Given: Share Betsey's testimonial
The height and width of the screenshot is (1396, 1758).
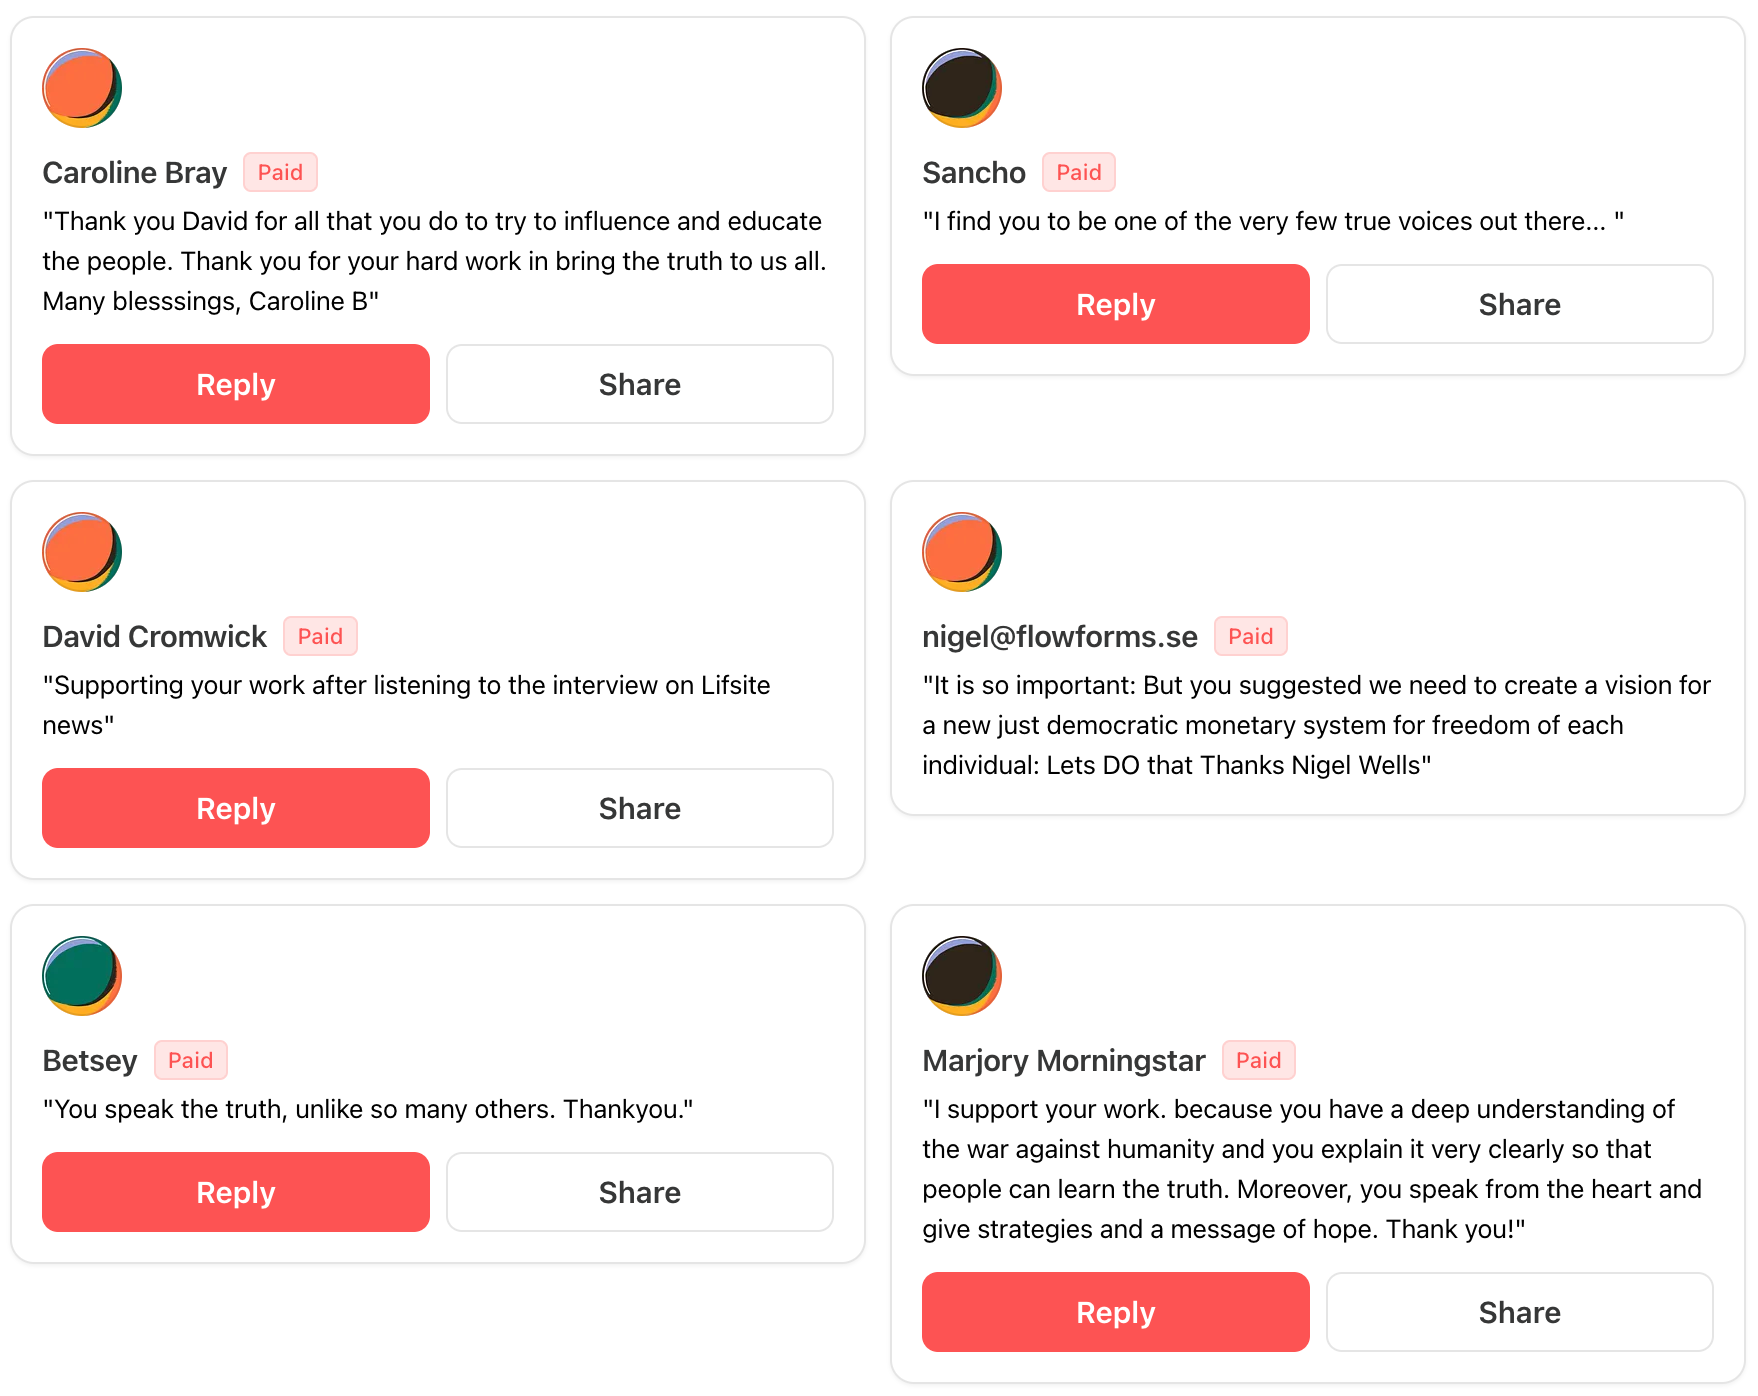Looking at the screenshot, I should coord(640,1192).
